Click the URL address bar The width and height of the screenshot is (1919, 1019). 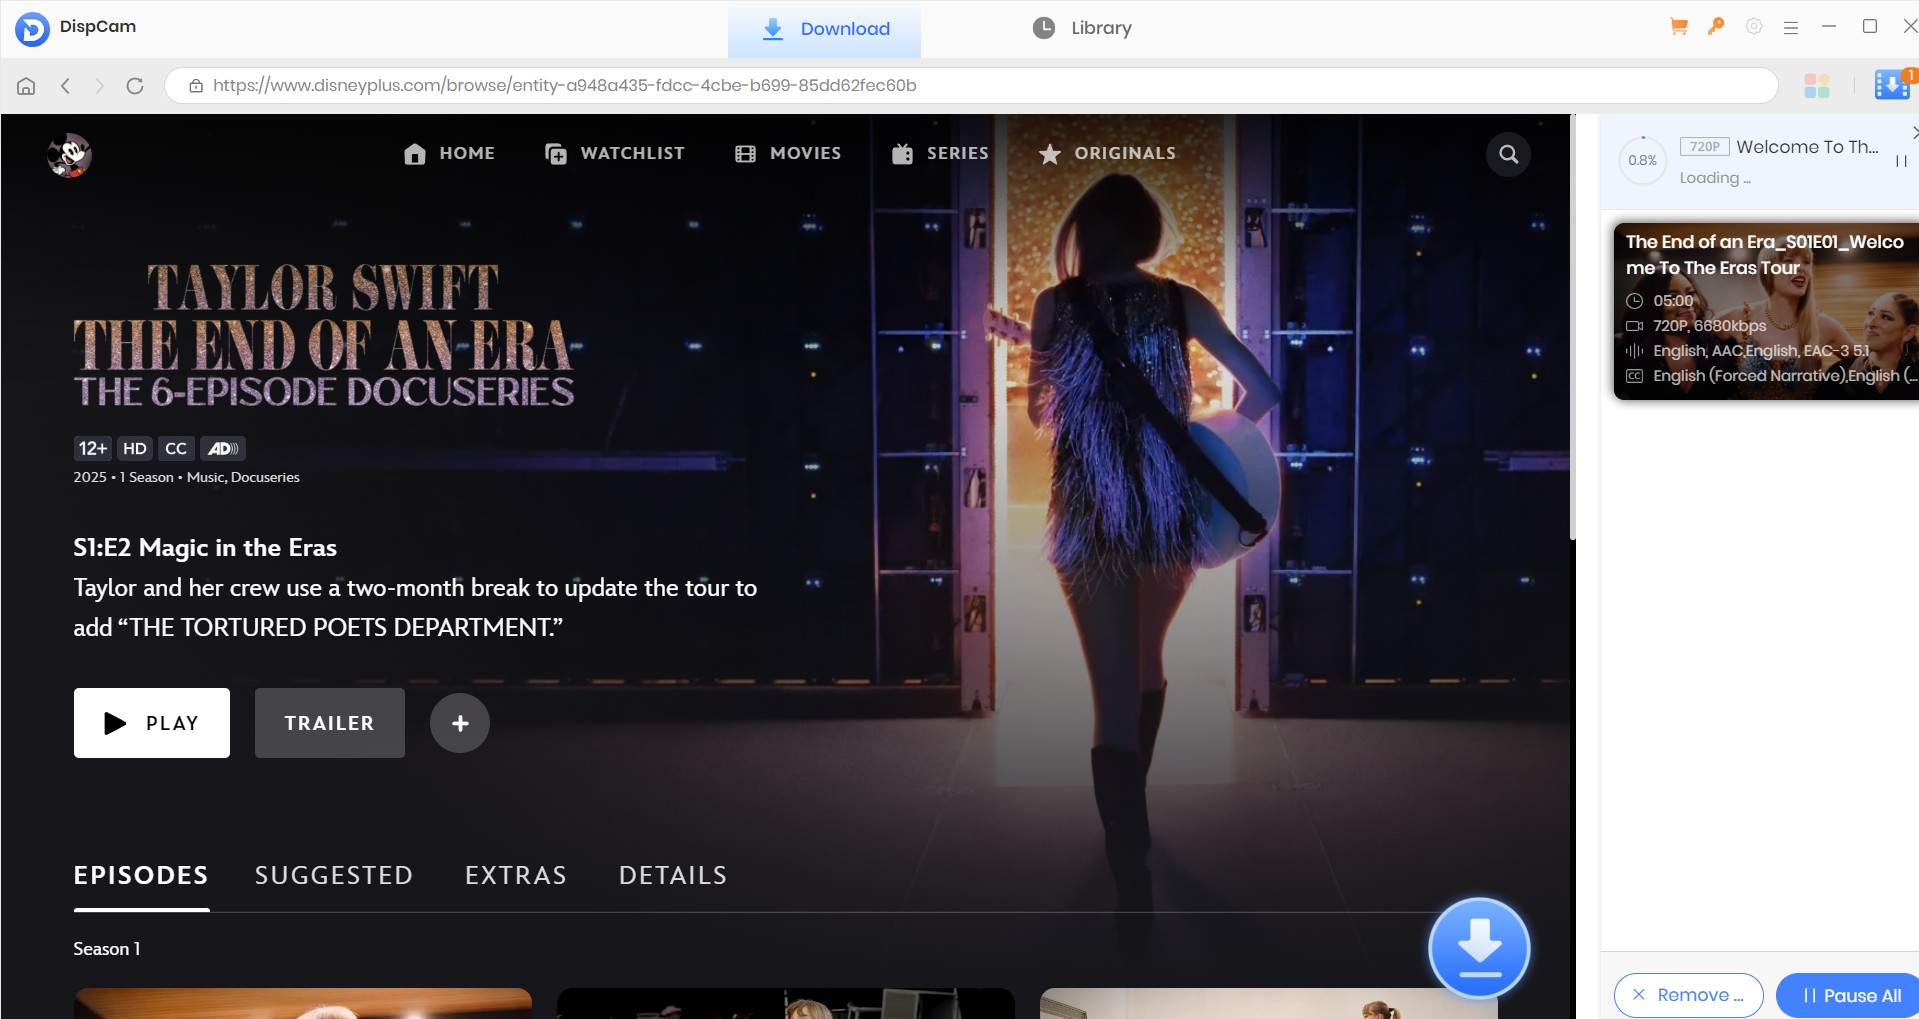pos(970,86)
